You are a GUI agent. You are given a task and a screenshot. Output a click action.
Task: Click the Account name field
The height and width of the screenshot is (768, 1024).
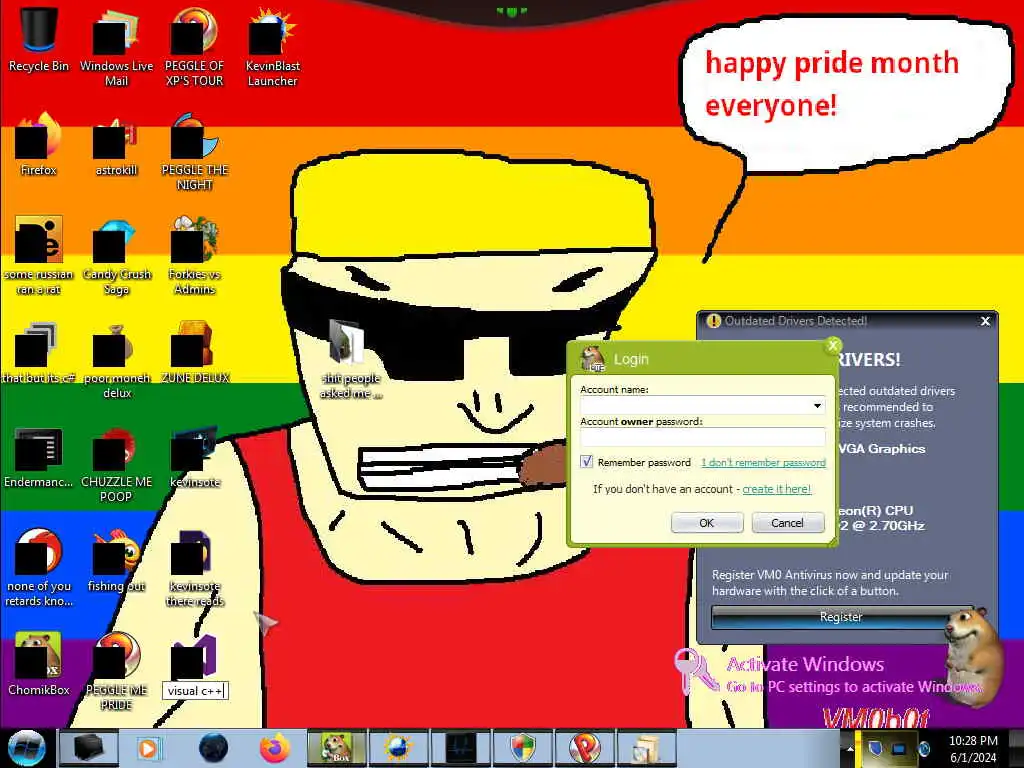(702, 406)
